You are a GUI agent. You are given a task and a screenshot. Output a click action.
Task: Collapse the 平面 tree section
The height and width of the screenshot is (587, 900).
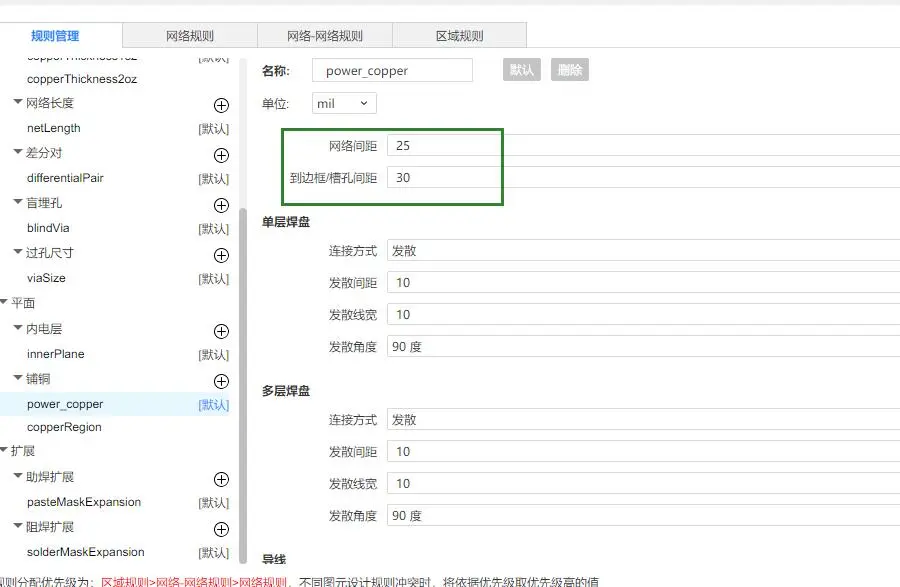pos(6,303)
